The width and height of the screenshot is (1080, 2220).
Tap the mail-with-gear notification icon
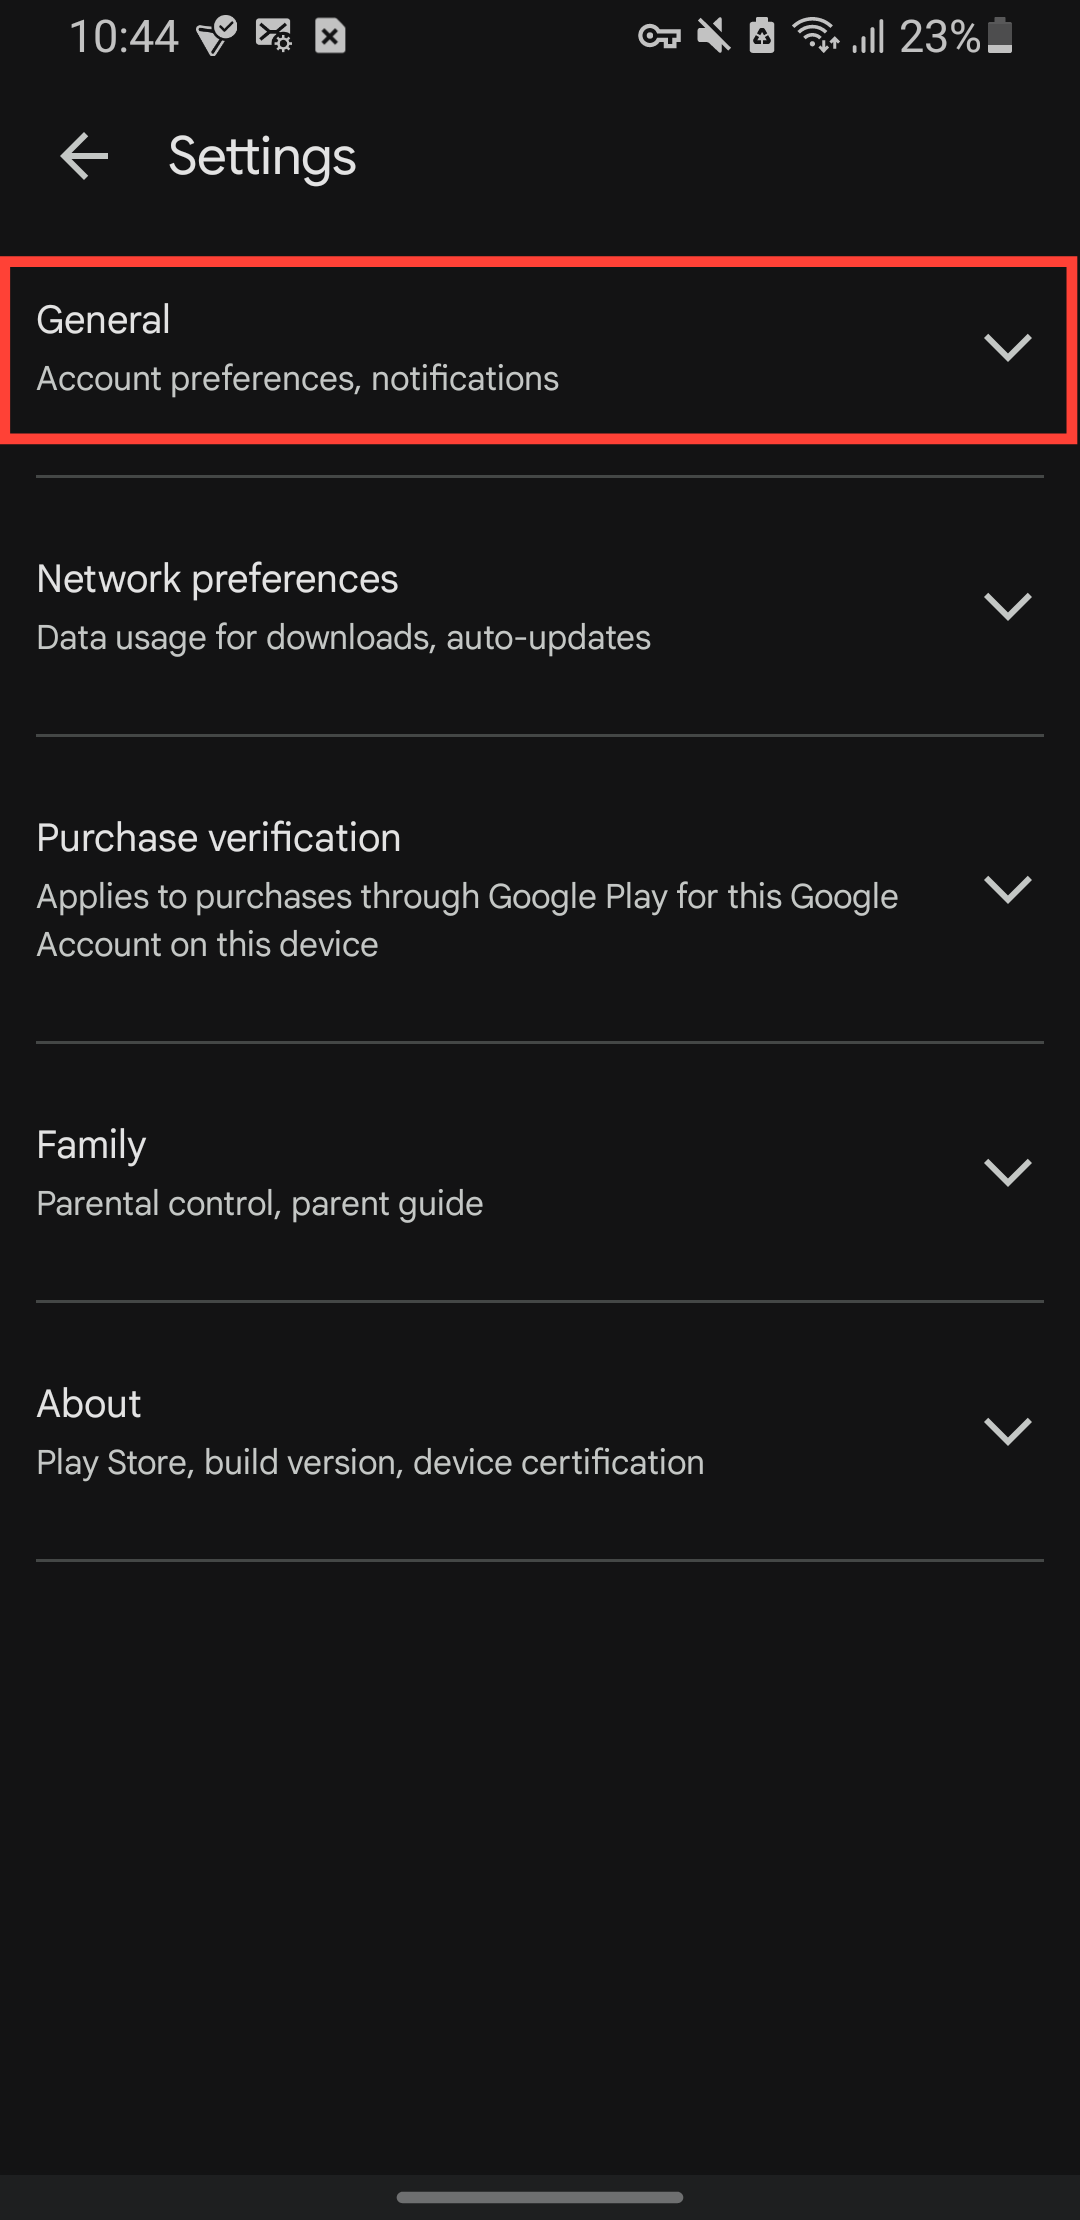273,37
